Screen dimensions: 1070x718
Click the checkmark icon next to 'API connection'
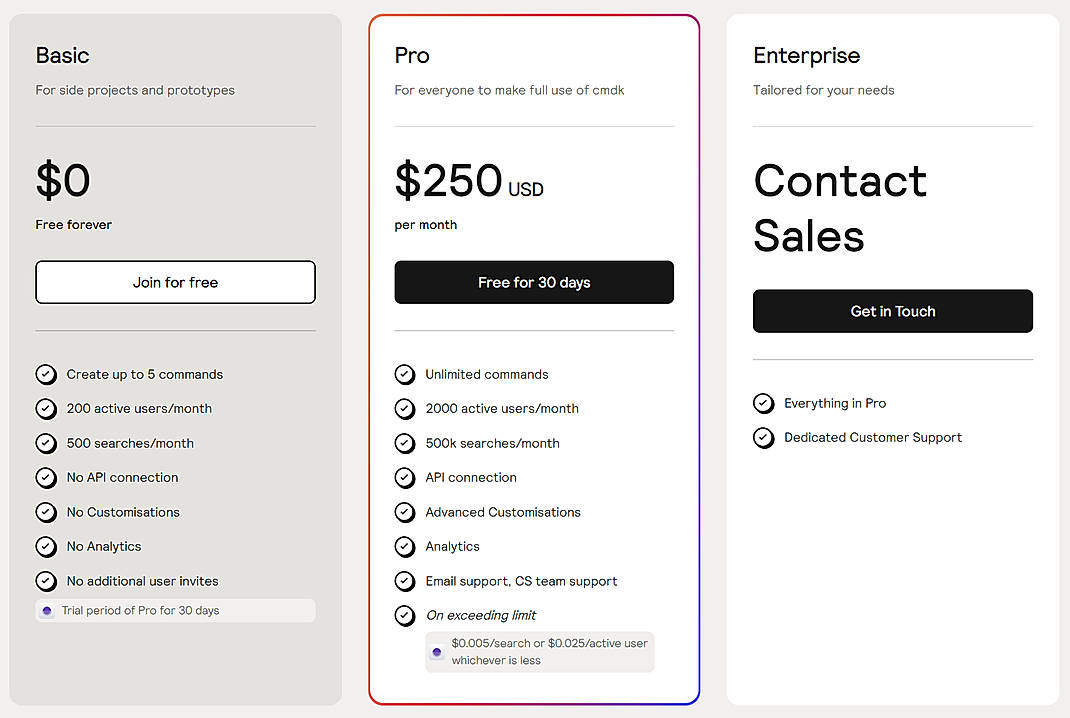405,477
